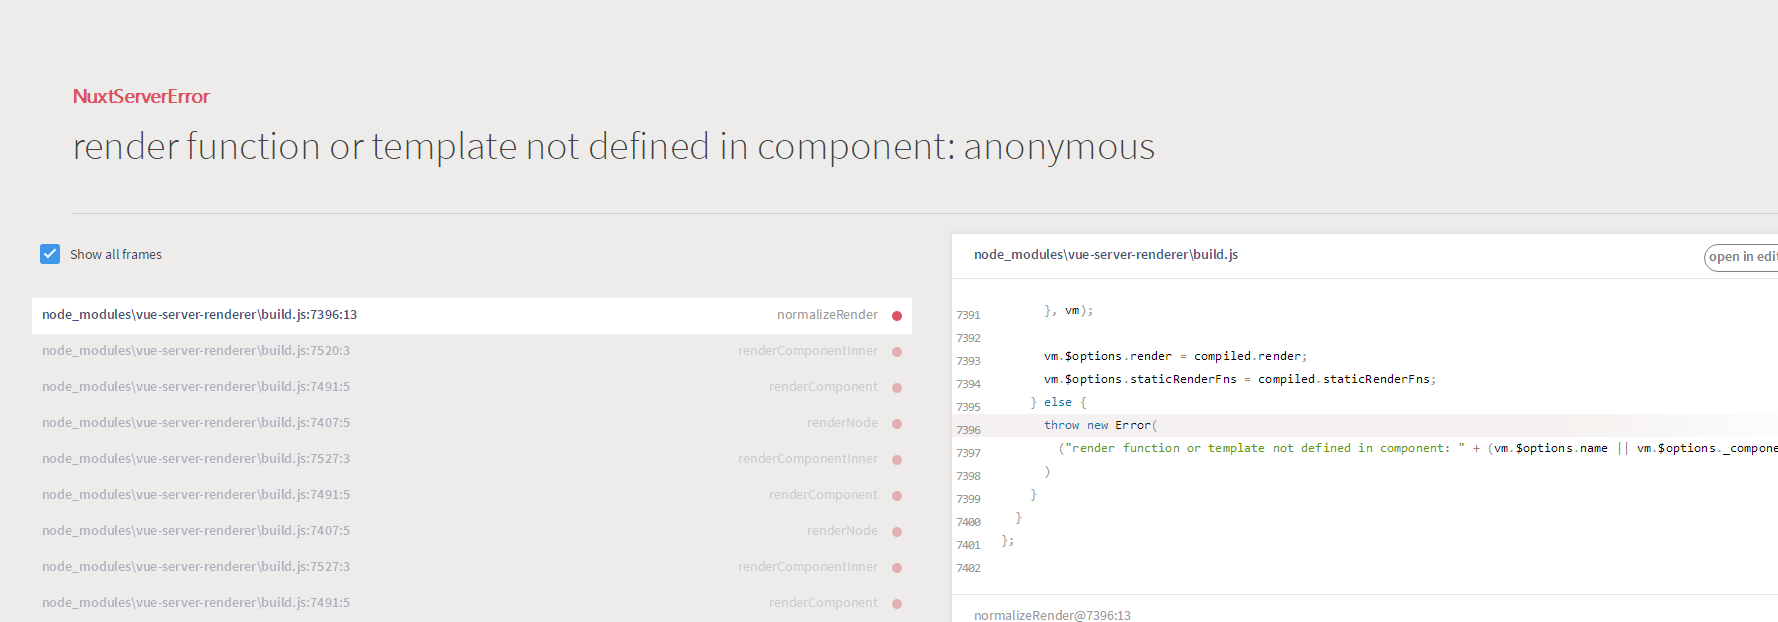Click line number 7402 in code
1778x622 pixels.
click(x=968, y=568)
